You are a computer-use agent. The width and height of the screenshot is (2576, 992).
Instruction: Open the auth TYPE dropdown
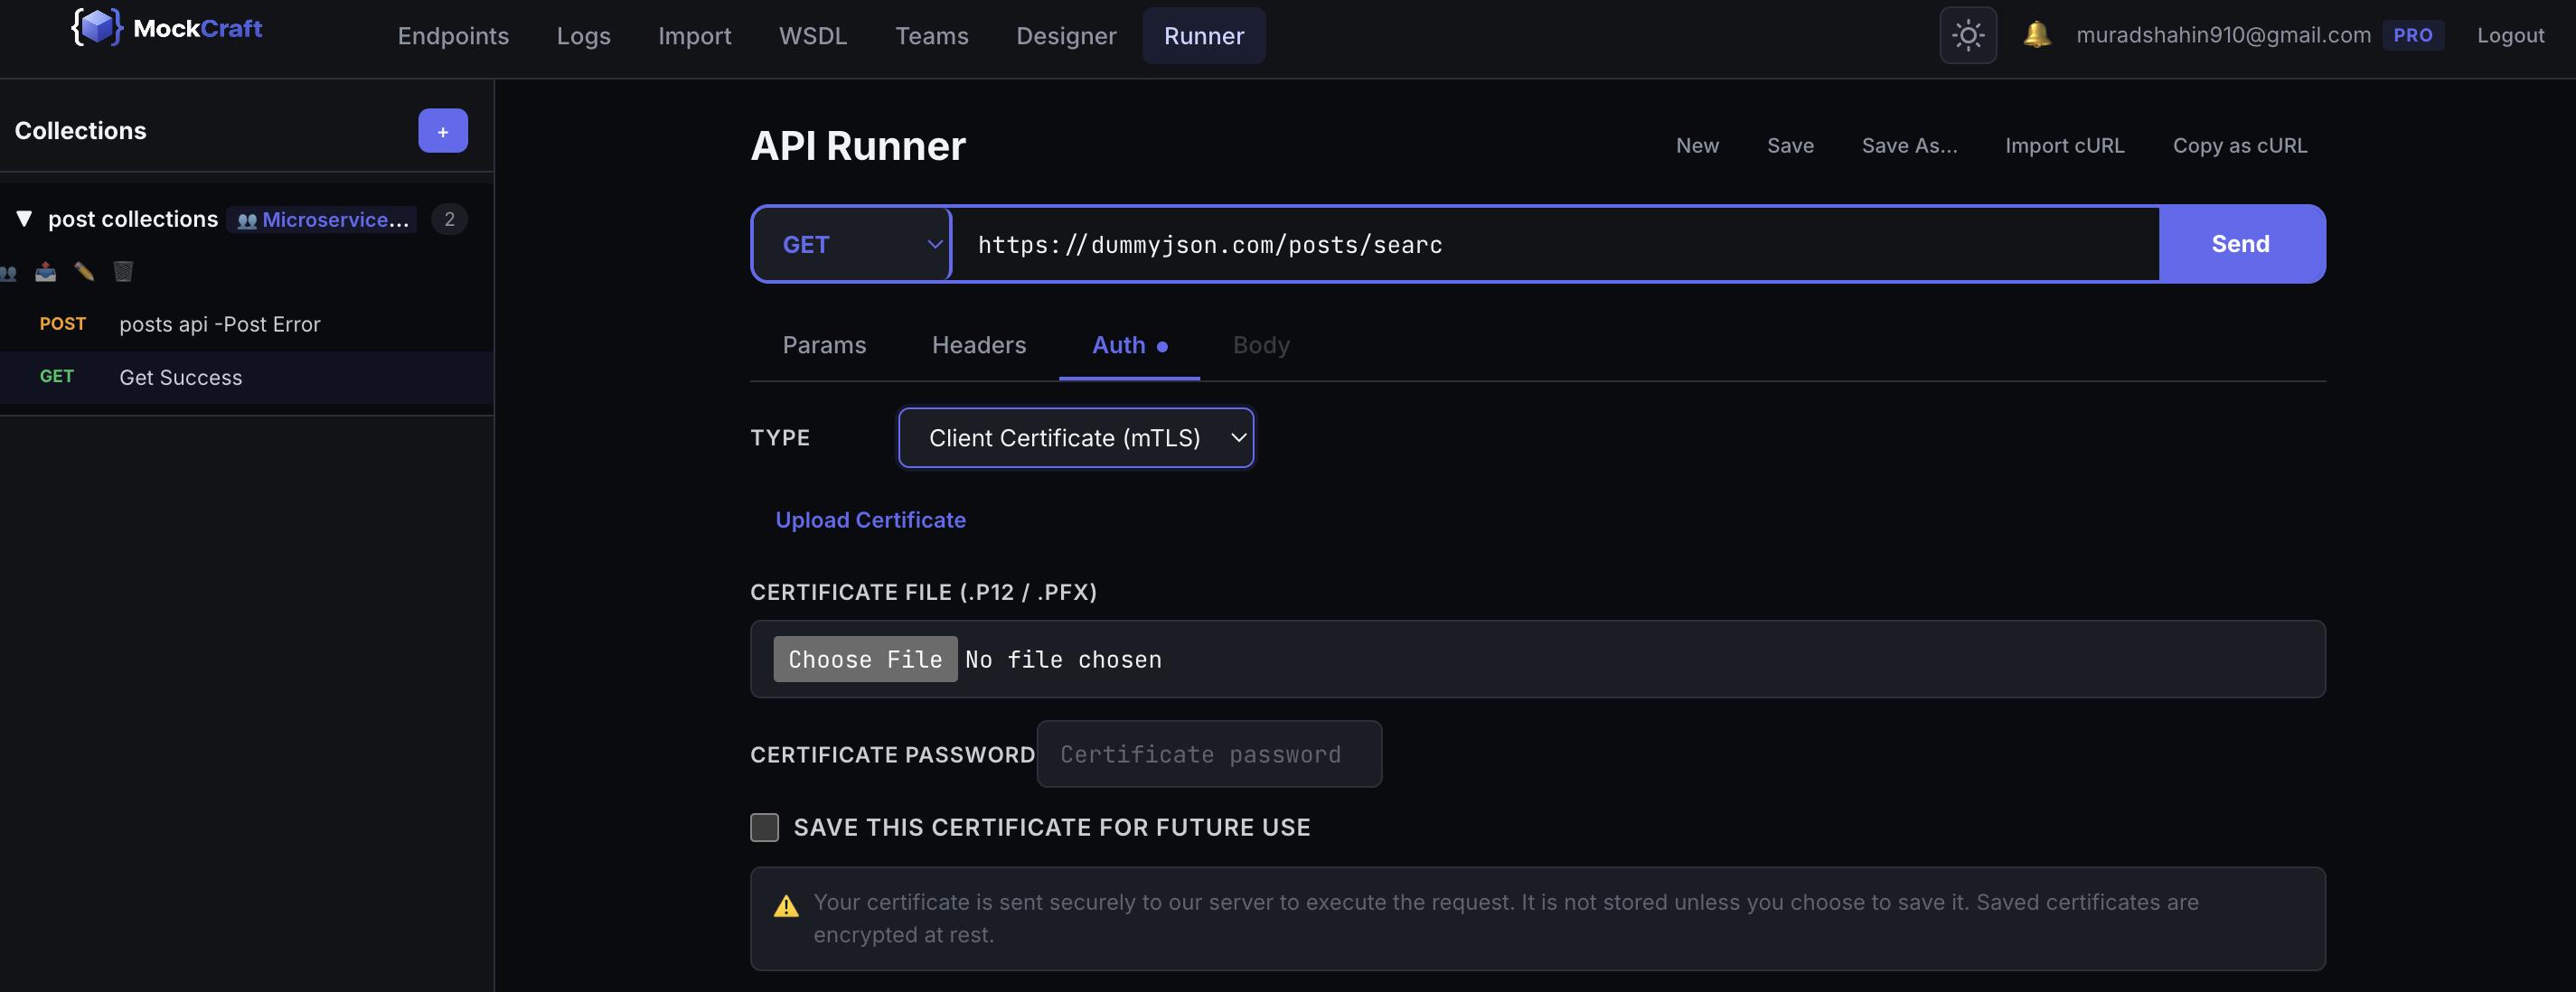(1075, 438)
